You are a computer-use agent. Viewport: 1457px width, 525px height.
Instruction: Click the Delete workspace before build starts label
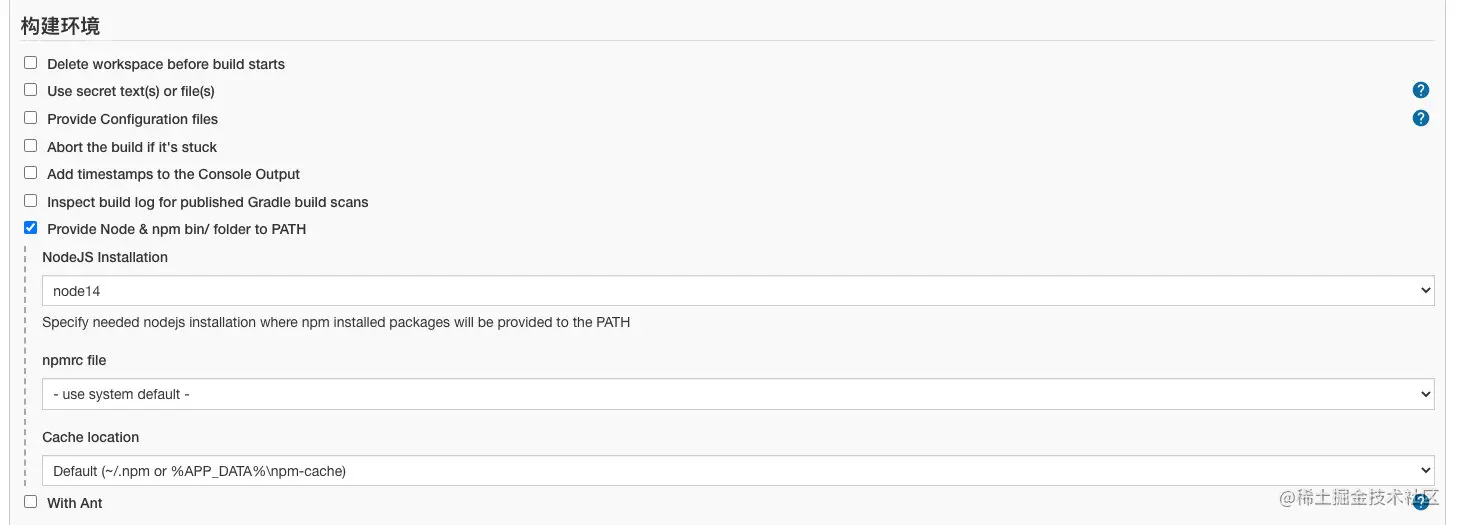(x=166, y=64)
